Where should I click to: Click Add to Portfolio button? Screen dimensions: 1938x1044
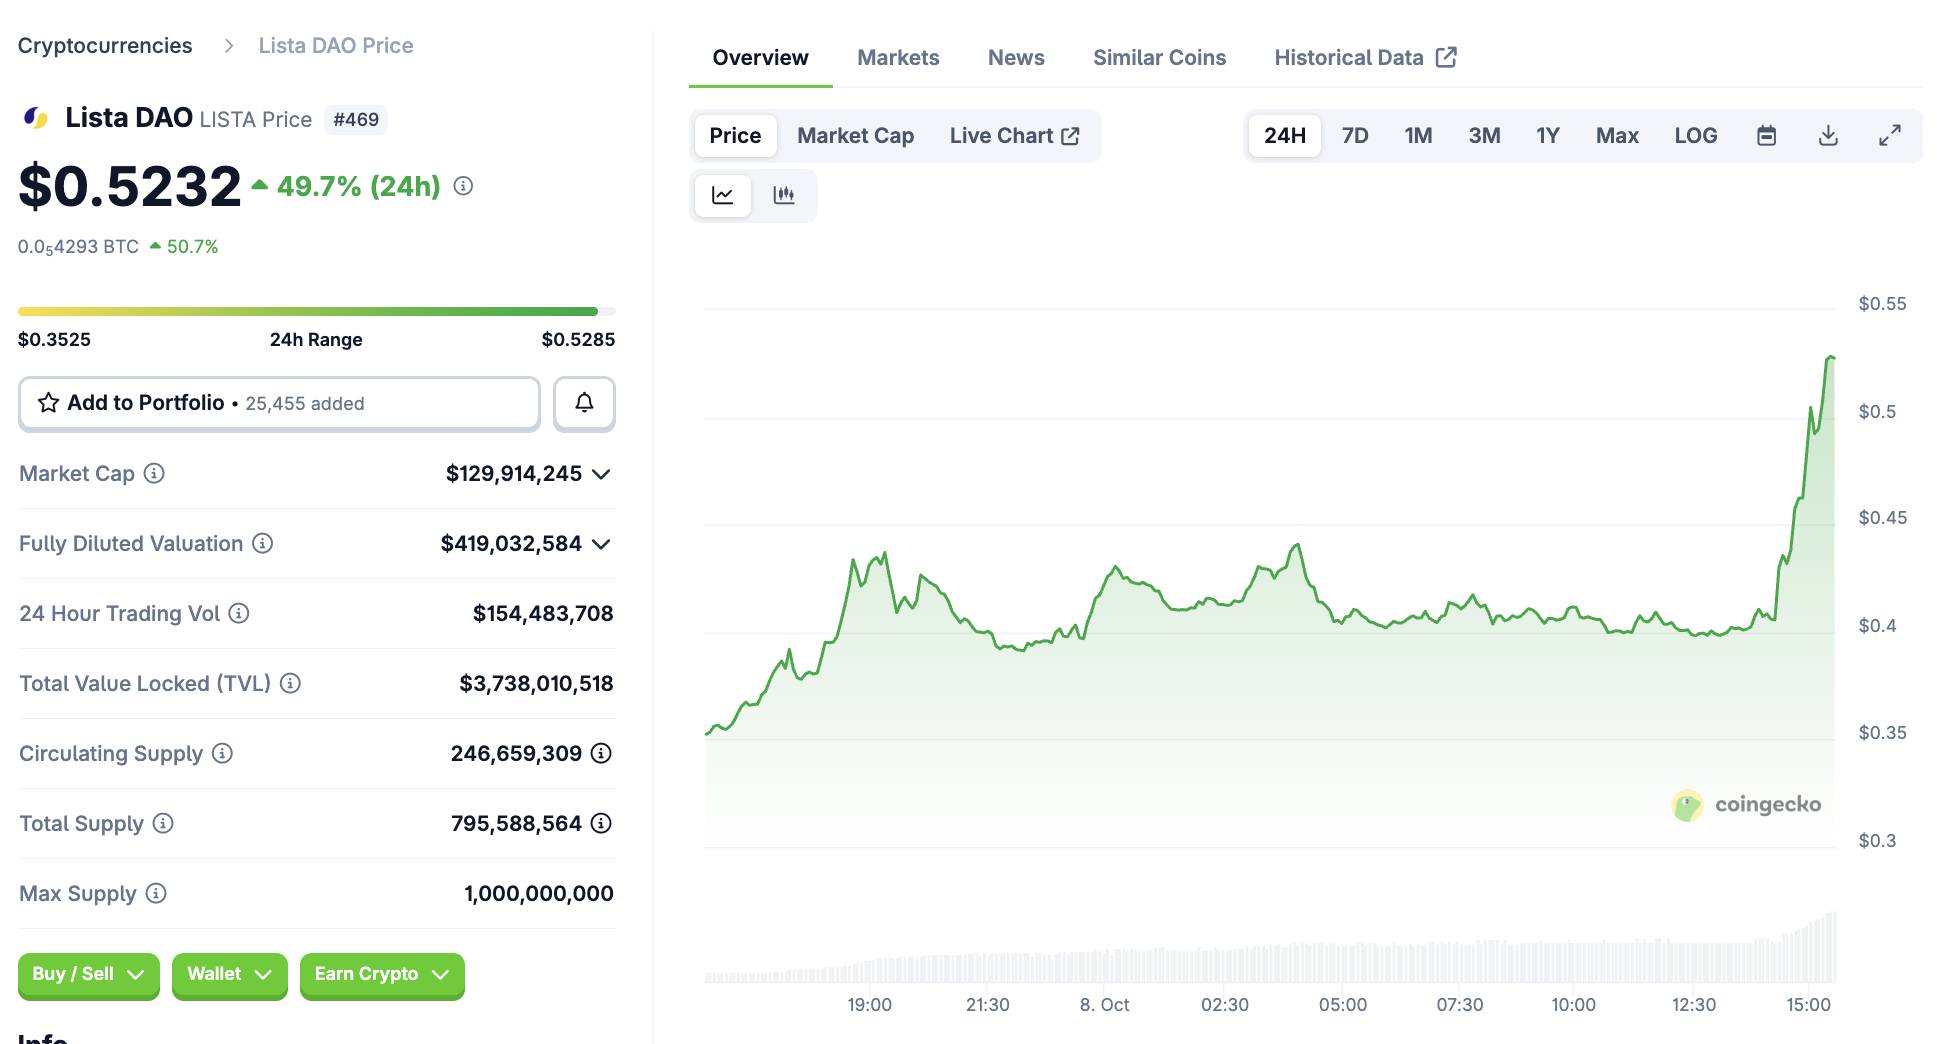pos(279,403)
